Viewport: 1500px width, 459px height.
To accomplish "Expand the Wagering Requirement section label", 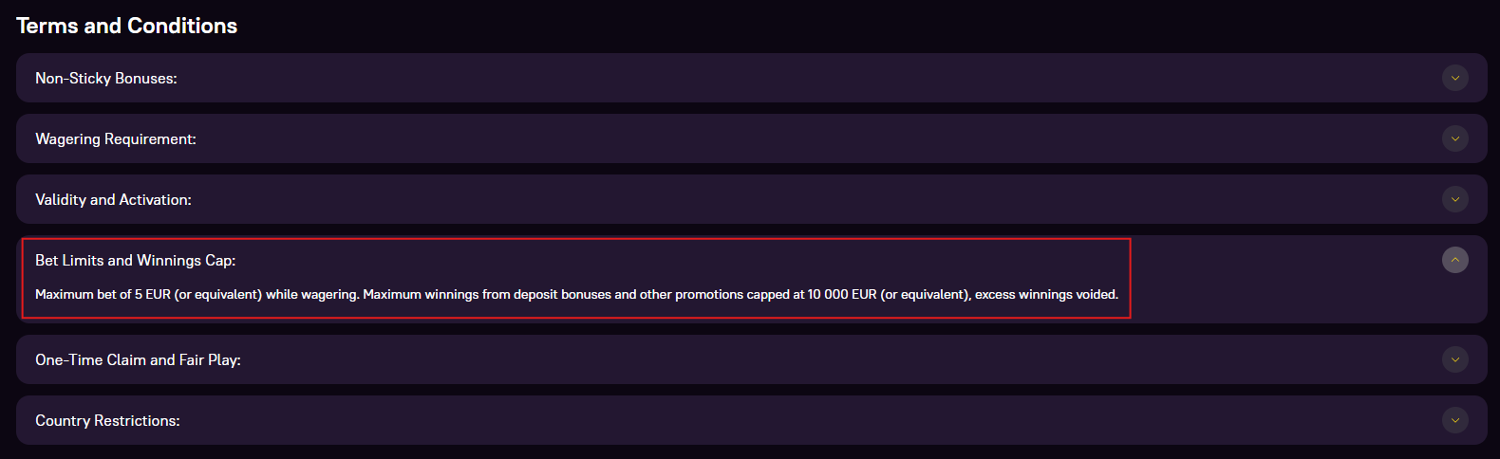I will 115,139.
